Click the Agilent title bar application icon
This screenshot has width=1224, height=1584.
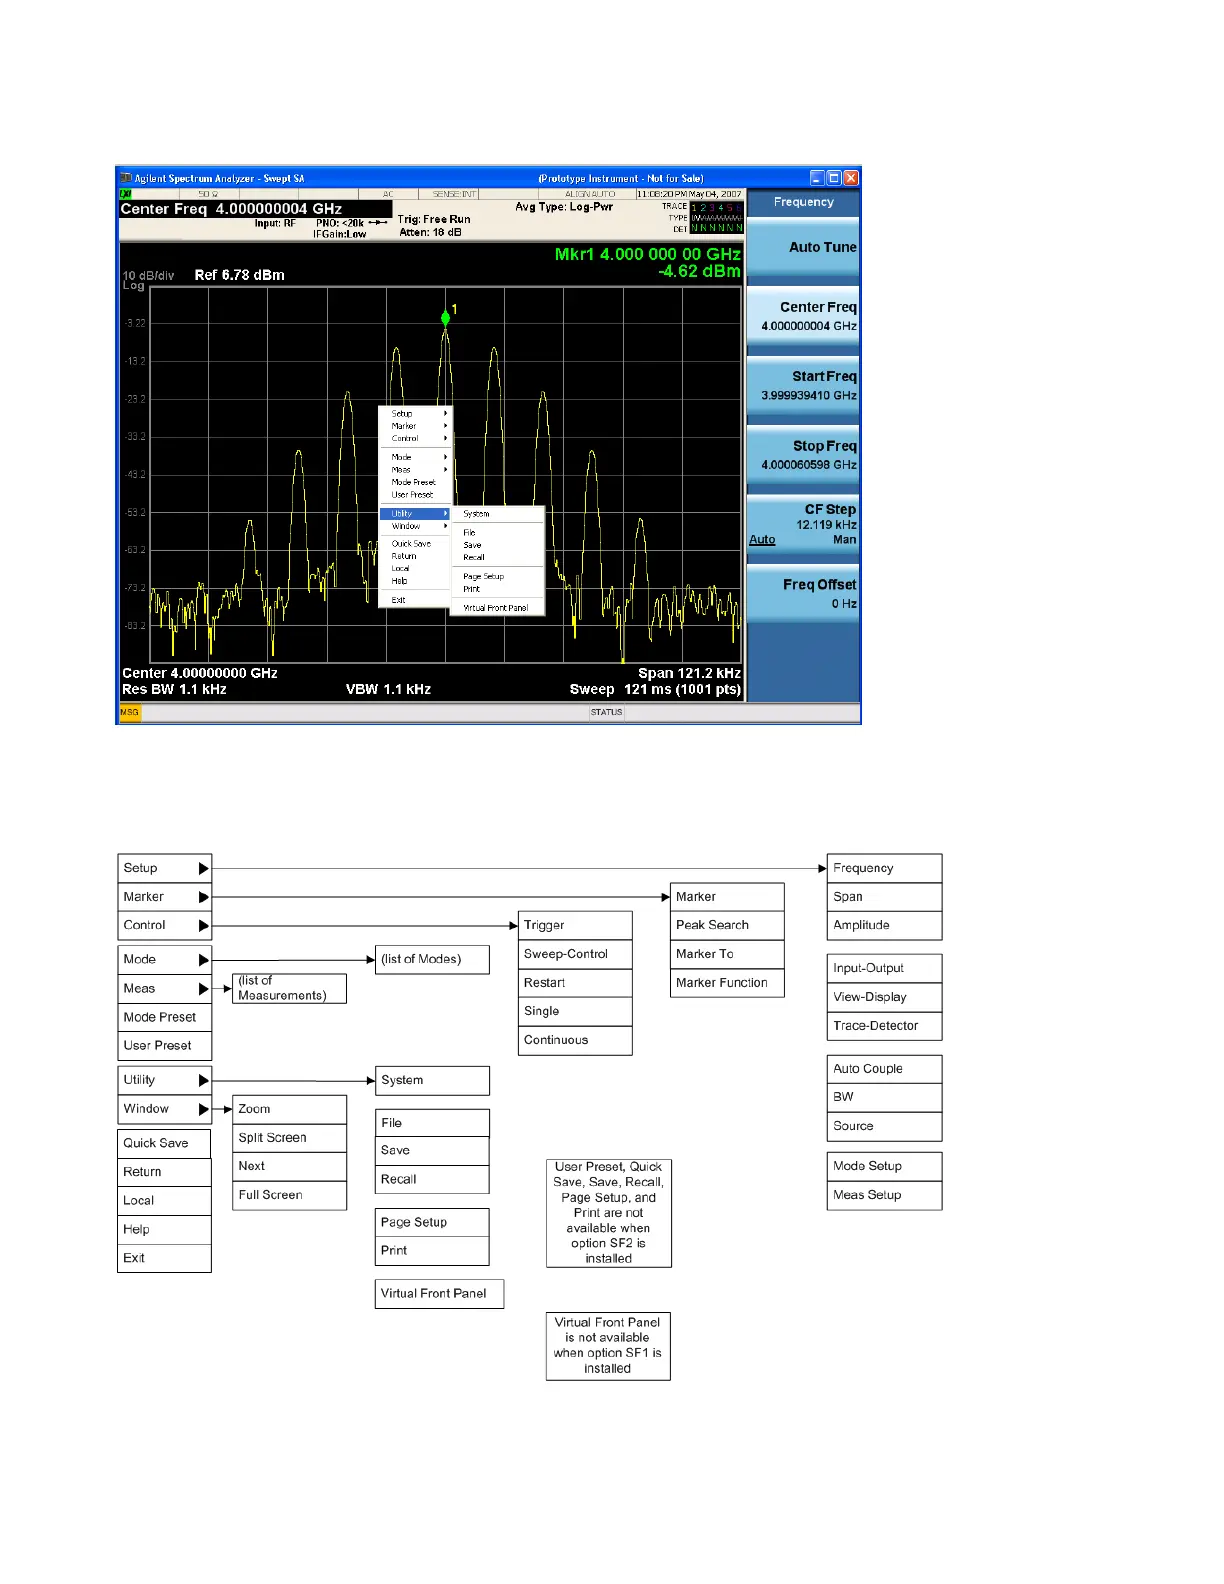point(126,178)
